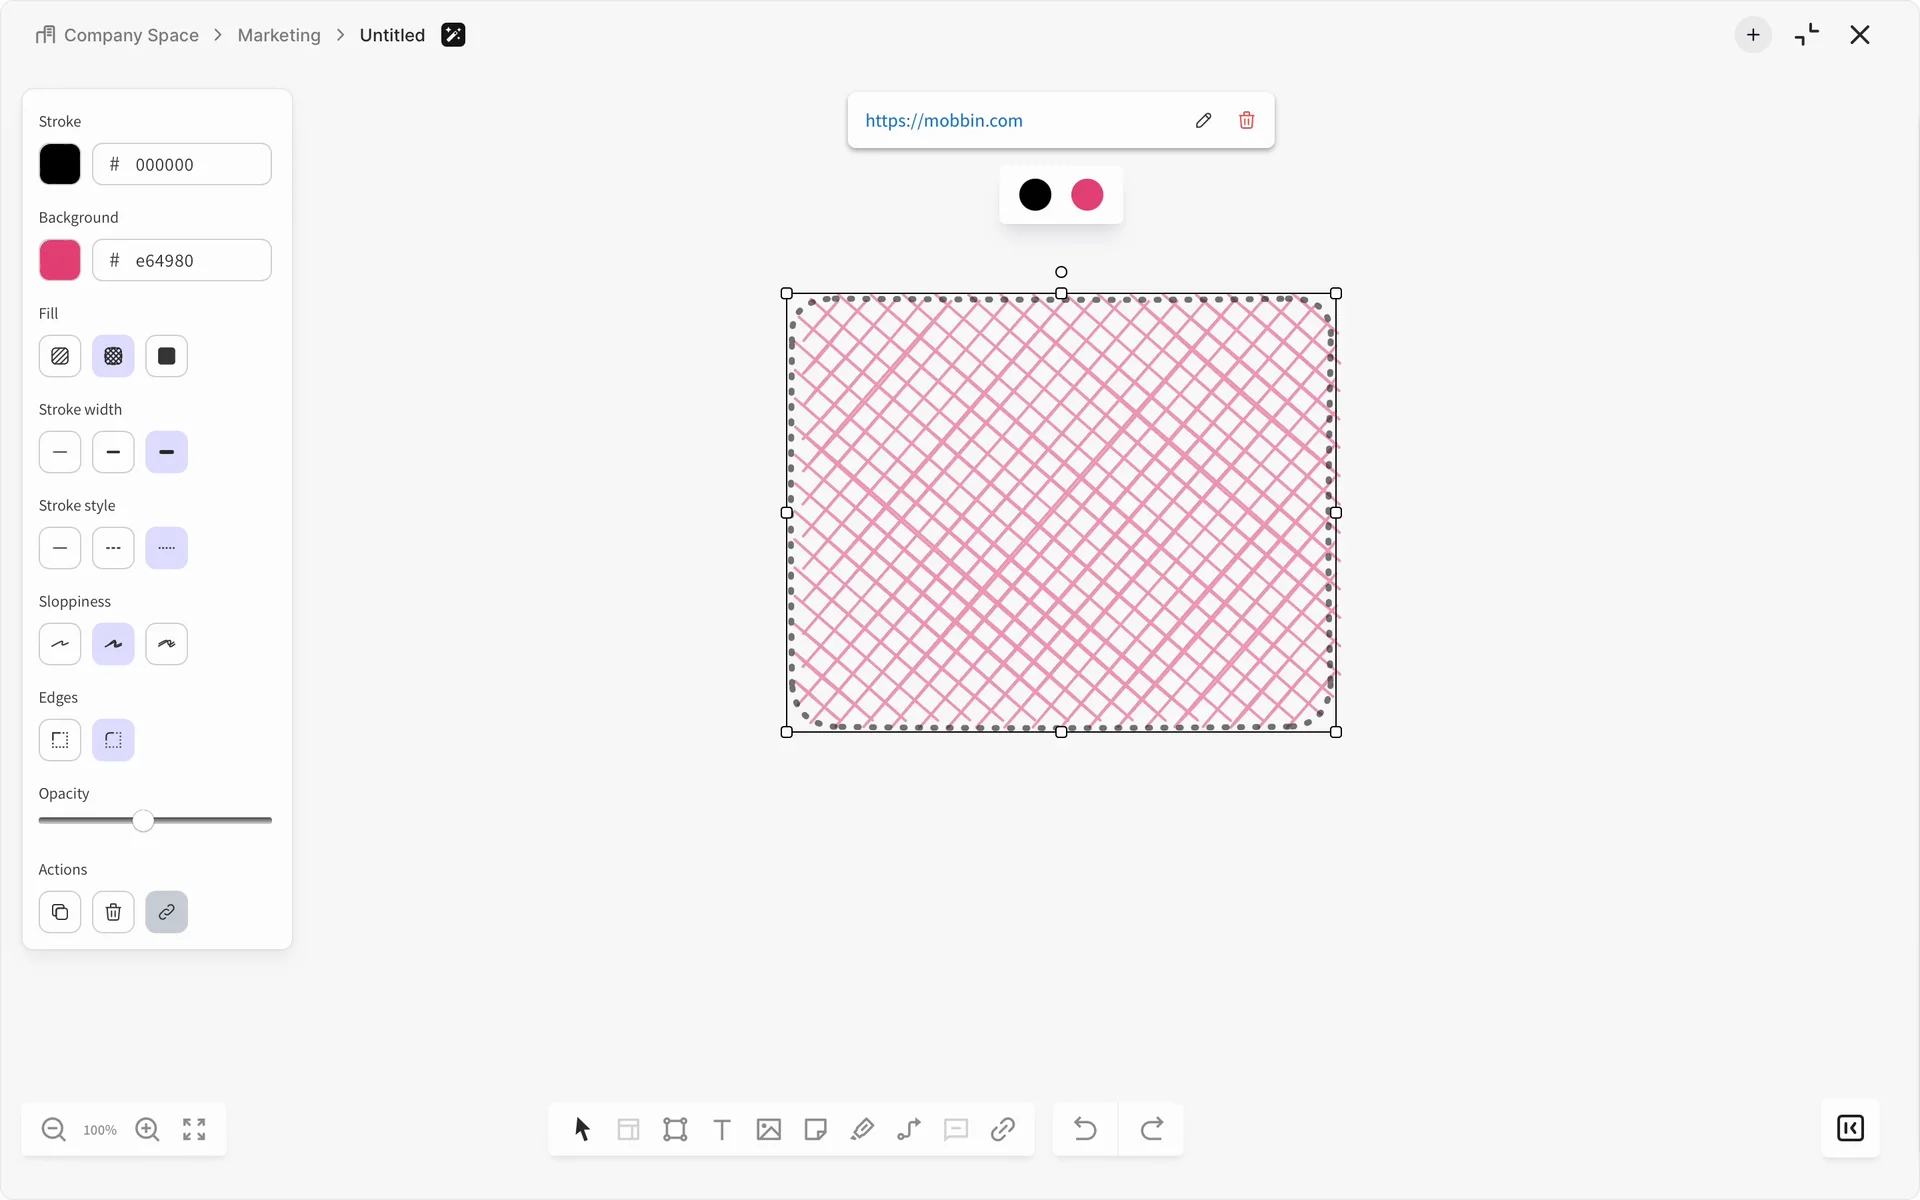Go to Company Space breadcrumb
Image resolution: width=1920 pixels, height=1200 pixels.
click(x=130, y=35)
